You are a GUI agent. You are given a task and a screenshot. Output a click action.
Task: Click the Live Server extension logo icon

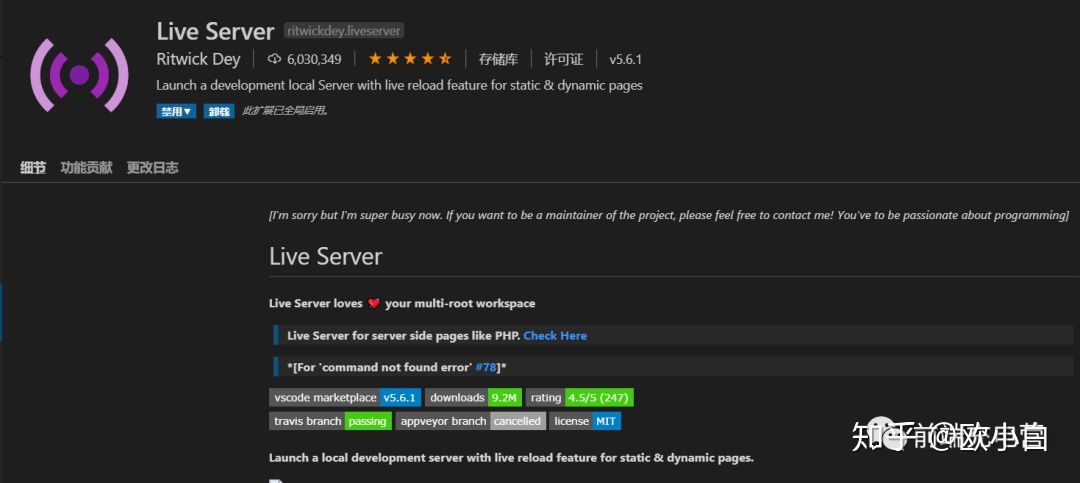tap(79, 75)
